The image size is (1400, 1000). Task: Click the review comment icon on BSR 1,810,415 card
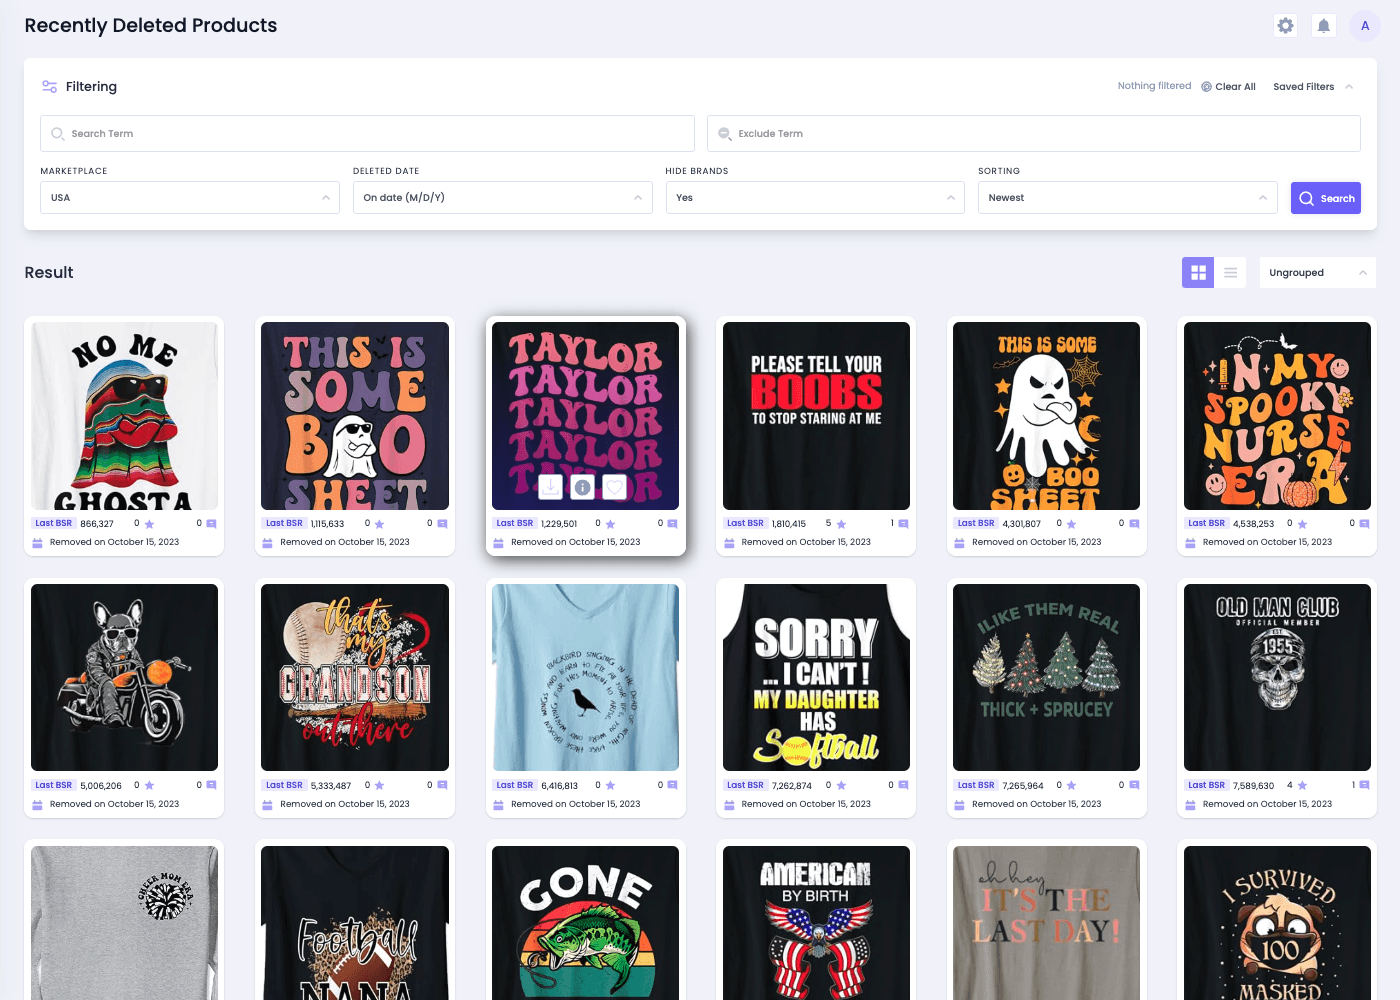[903, 524]
